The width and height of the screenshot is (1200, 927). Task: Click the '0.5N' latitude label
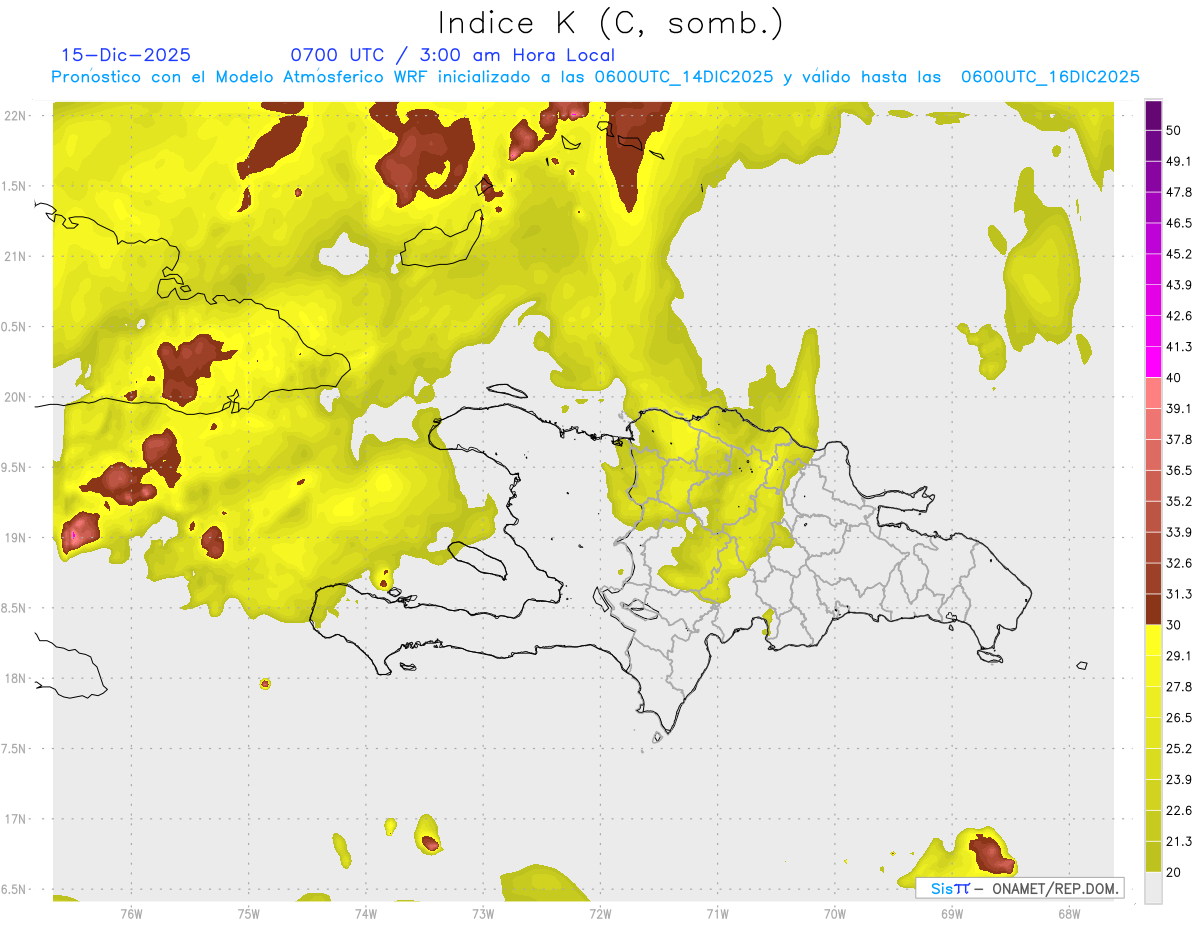(15, 327)
